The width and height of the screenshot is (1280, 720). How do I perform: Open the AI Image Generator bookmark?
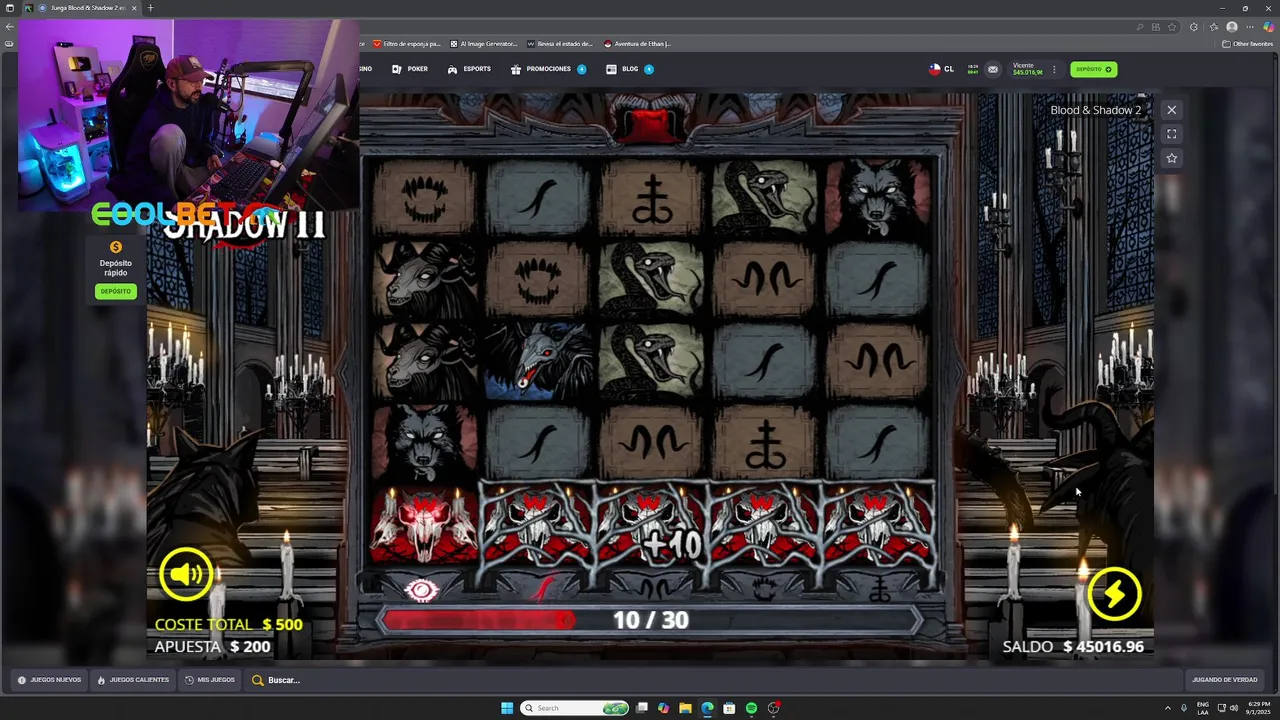tap(484, 44)
